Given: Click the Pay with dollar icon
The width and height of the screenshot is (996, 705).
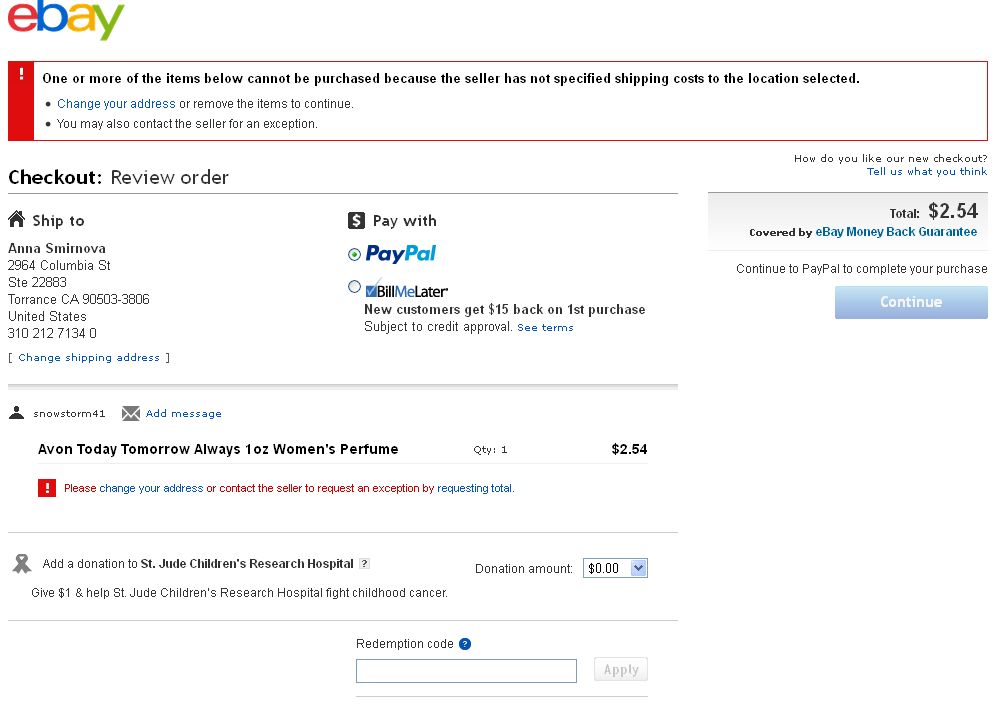Looking at the screenshot, I should tap(356, 220).
